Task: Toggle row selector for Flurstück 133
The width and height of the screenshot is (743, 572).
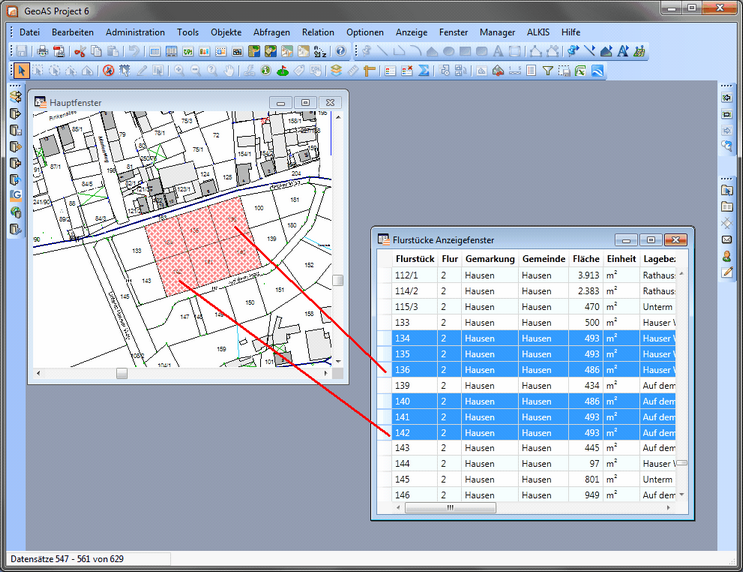Action: pyautogui.click(x=385, y=323)
